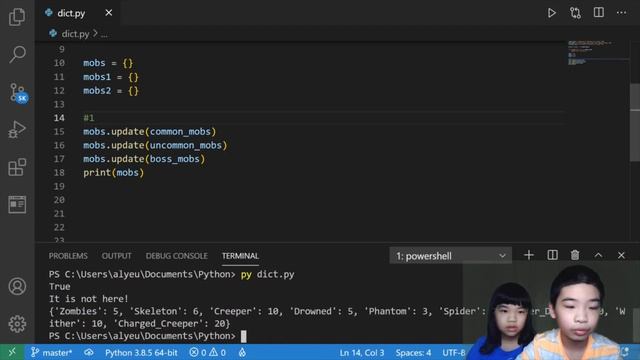Viewport: 640px width, 360px height.
Task: Click the minimap code overview
Action: tap(598, 53)
